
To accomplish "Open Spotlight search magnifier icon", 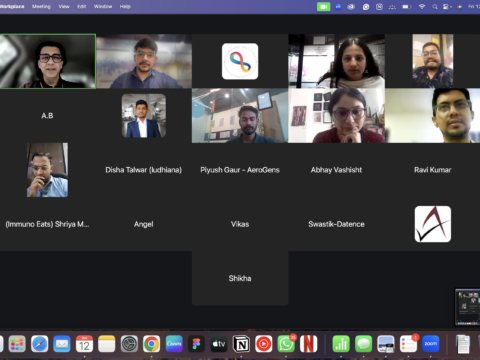I will point(435,7).
